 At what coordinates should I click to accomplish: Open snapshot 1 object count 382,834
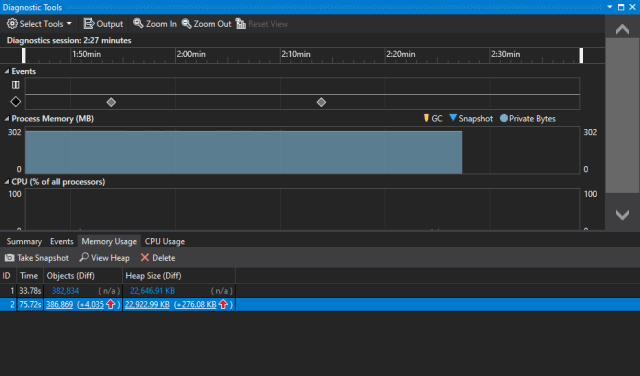coord(65,291)
